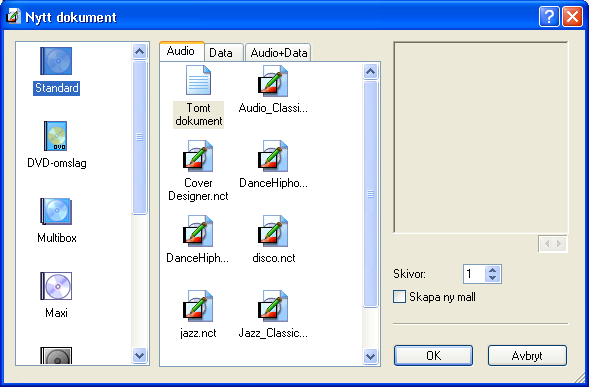Select the Tomt dokument blank template icon
The image size is (589, 387).
click(x=198, y=80)
